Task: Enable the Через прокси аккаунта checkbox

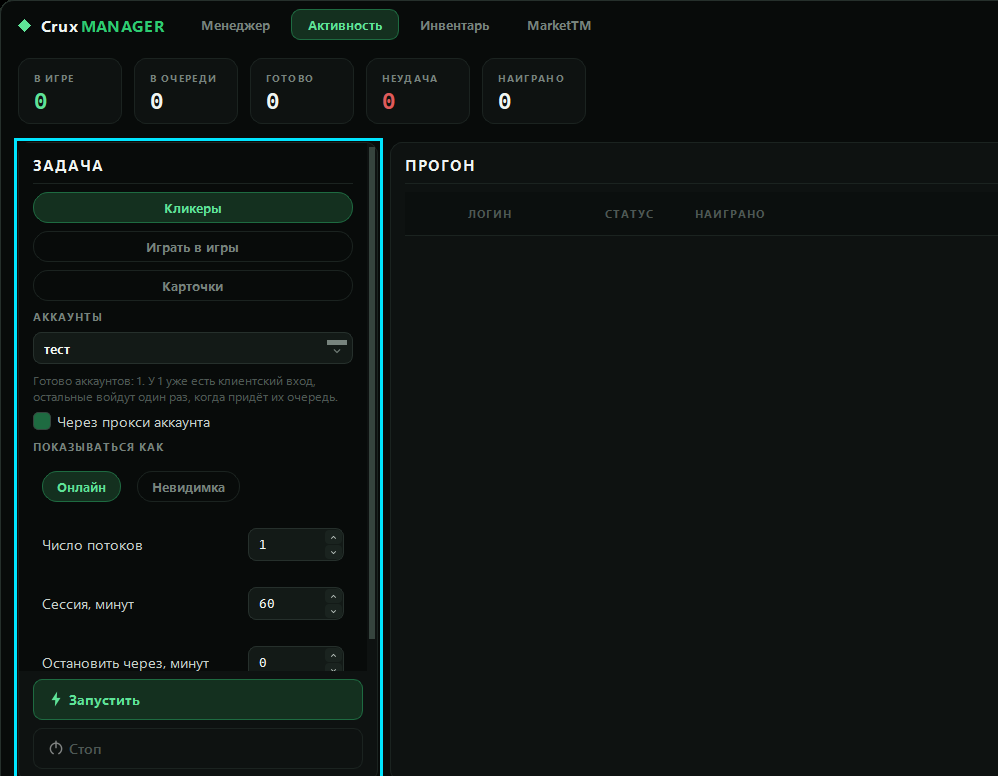Action: coord(42,421)
